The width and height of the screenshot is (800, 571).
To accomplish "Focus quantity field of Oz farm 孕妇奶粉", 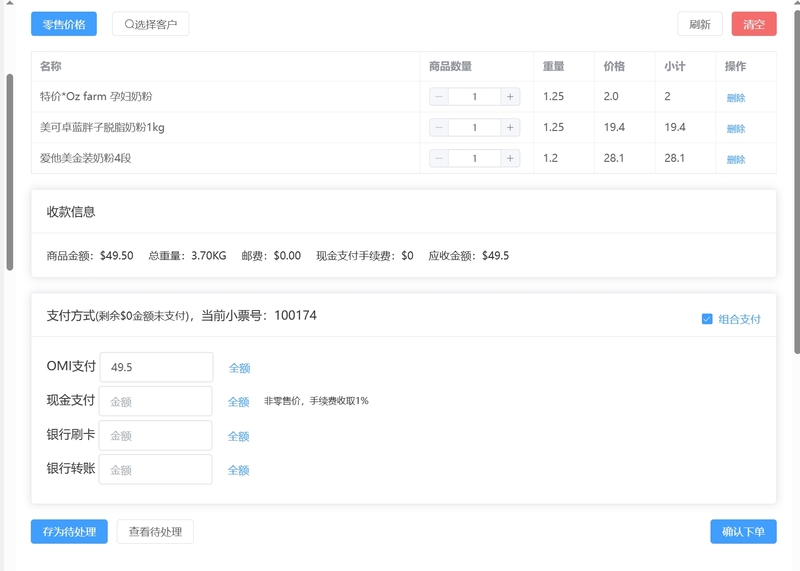I will point(474,96).
